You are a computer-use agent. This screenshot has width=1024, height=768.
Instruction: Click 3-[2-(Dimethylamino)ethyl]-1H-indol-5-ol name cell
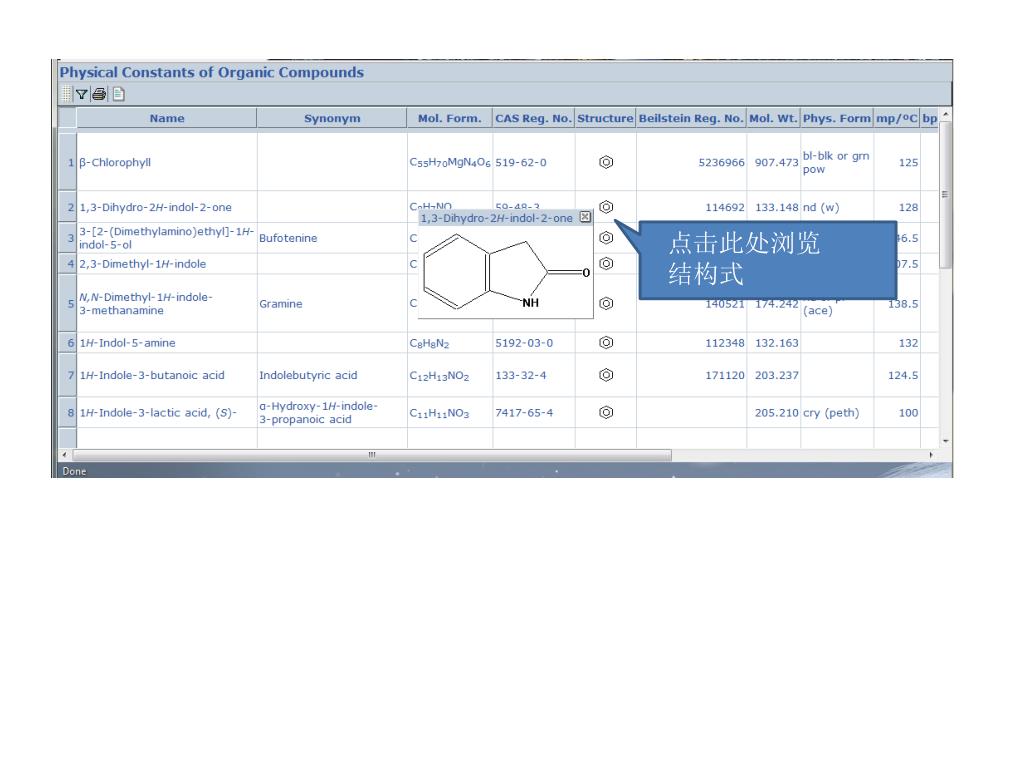point(167,238)
